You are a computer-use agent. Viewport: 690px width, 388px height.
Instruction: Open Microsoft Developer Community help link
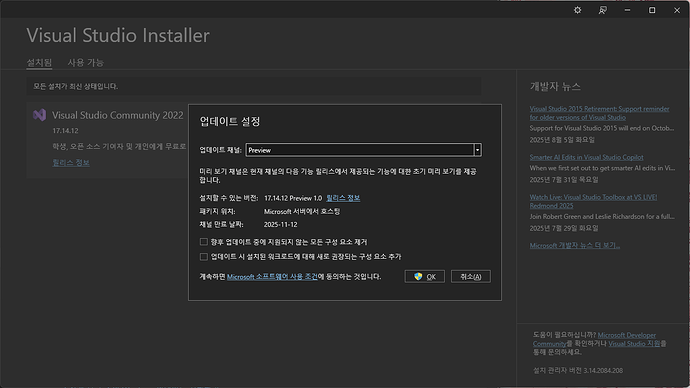595,339
